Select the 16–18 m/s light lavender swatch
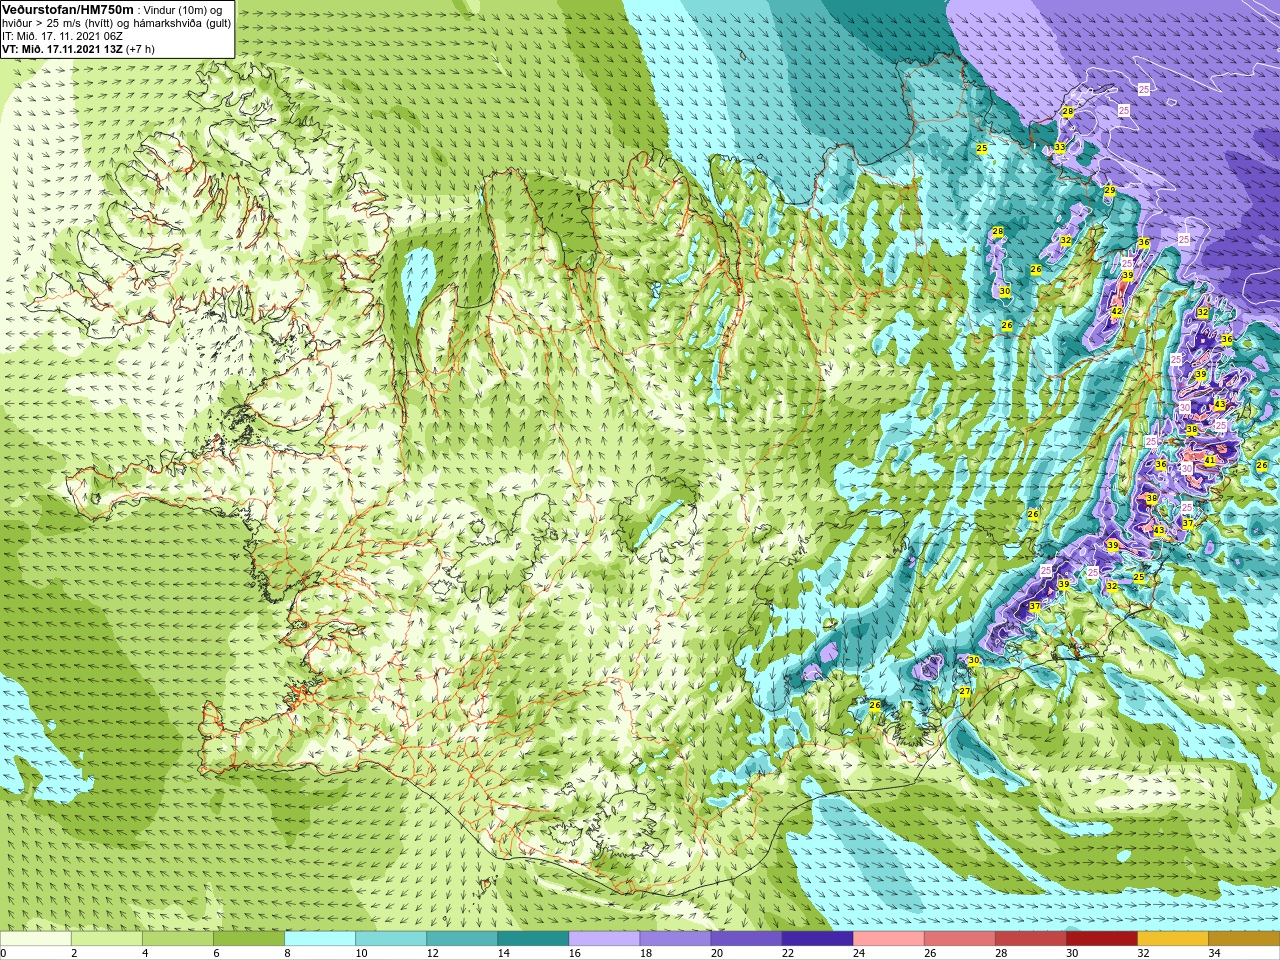The height and width of the screenshot is (960, 1280). tap(604, 939)
